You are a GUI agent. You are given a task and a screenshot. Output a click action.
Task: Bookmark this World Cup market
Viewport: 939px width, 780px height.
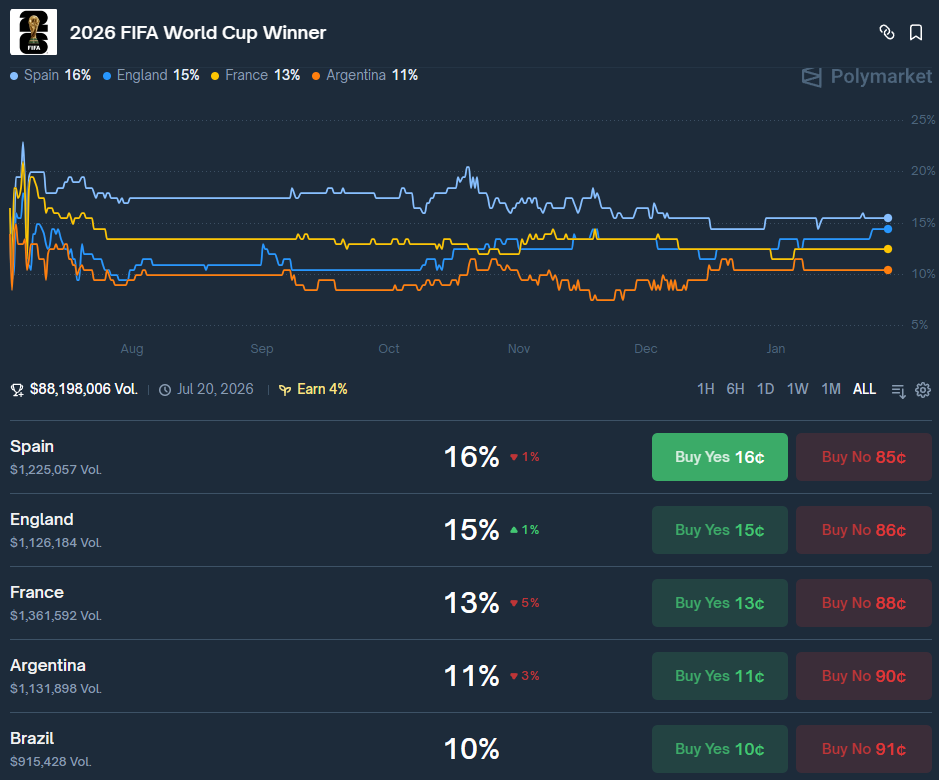coord(916,32)
